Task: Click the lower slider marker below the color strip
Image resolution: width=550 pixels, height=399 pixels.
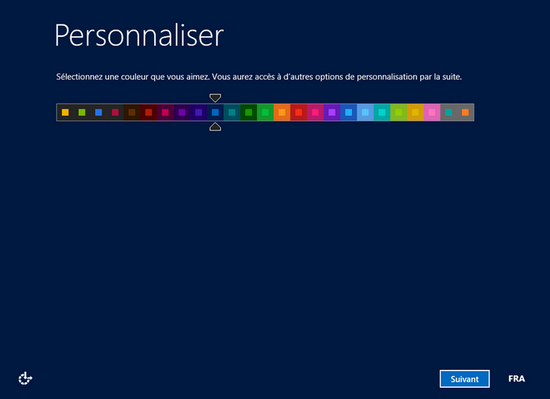Action: (x=215, y=127)
